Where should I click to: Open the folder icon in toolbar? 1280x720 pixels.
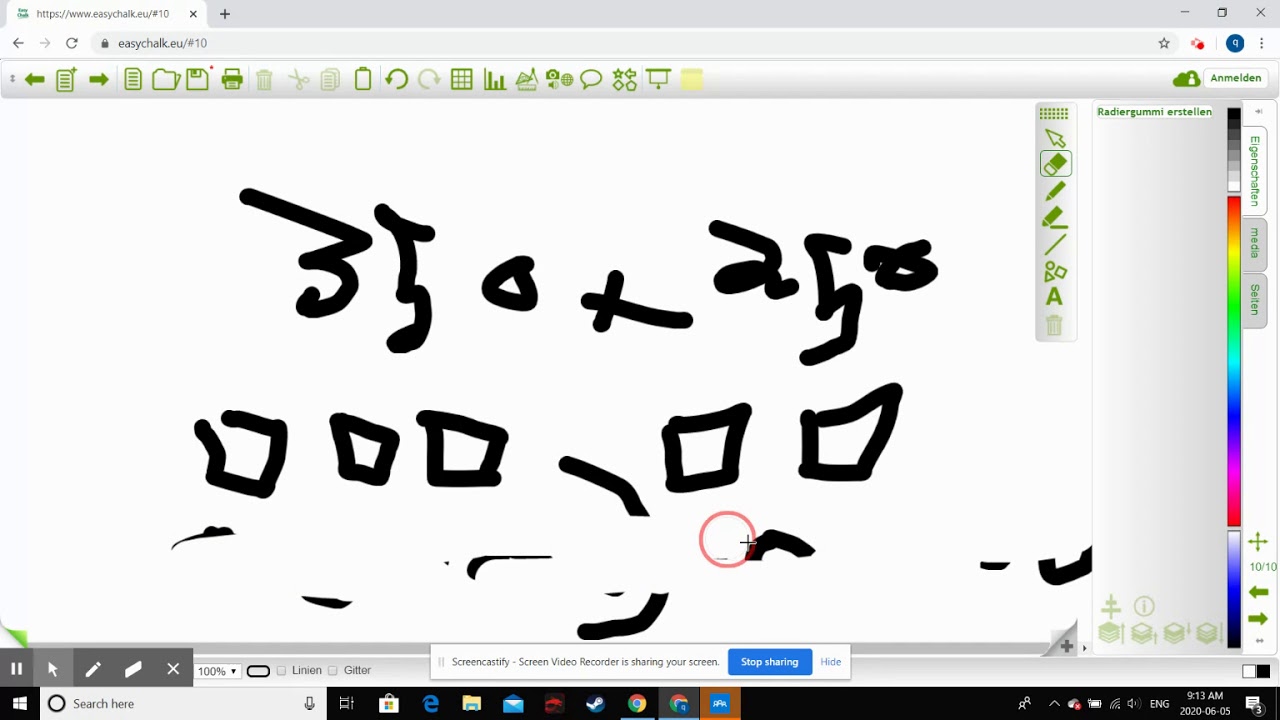pyautogui.click(x=165, y=79)
